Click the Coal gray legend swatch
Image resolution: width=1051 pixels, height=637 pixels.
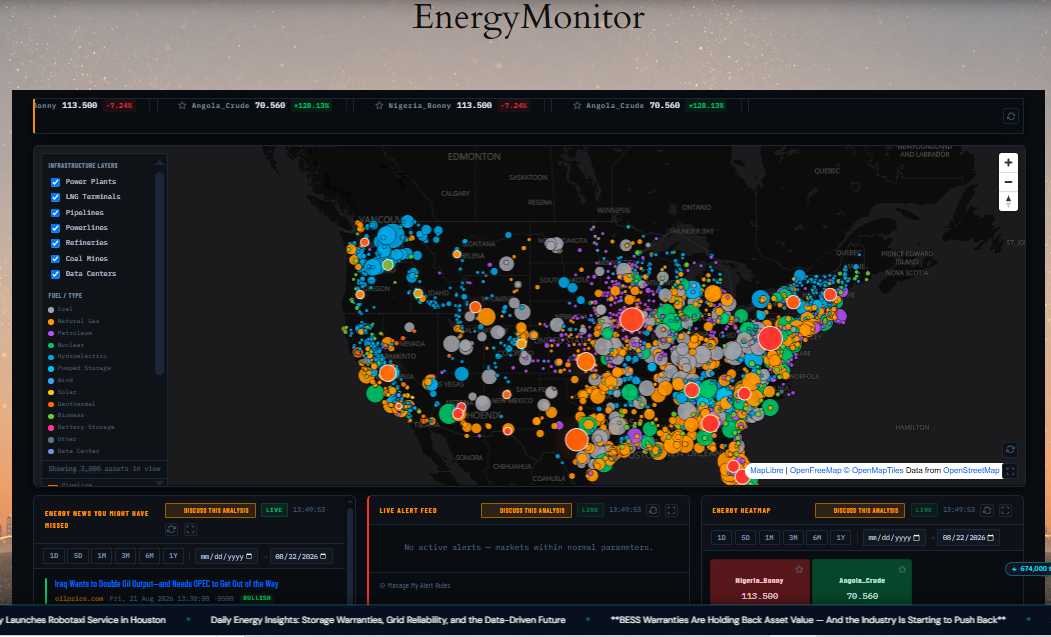point(51,310)
